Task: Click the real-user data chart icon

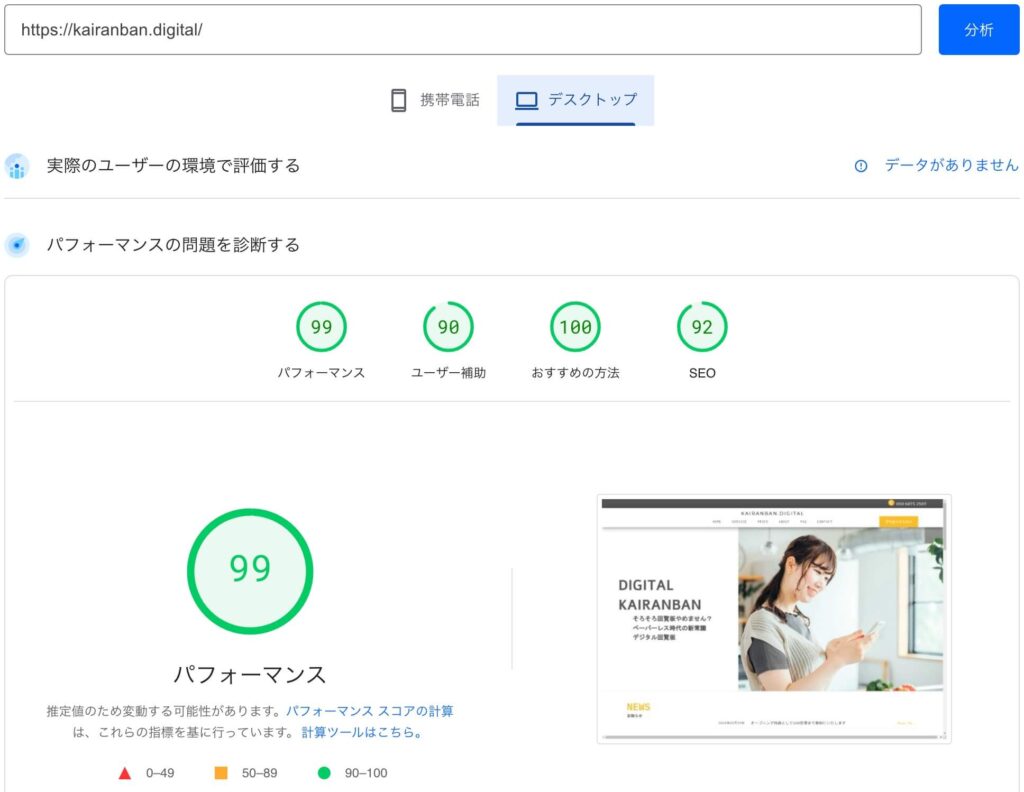Action: [17, 166]
